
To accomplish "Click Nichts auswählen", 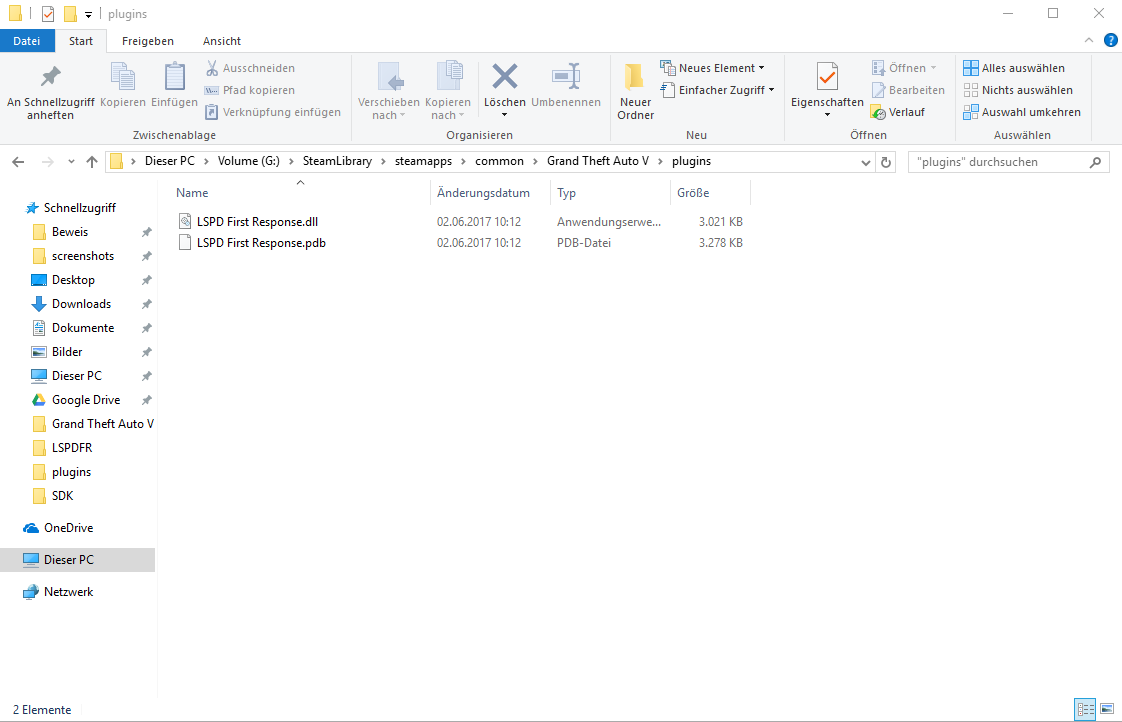I will (1018, 90).
